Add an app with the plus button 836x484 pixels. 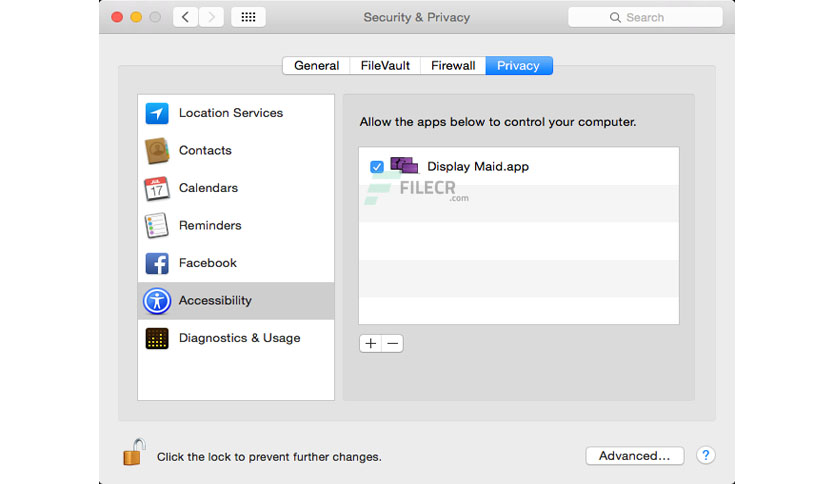pyautogui.click(x=371, y=343)
